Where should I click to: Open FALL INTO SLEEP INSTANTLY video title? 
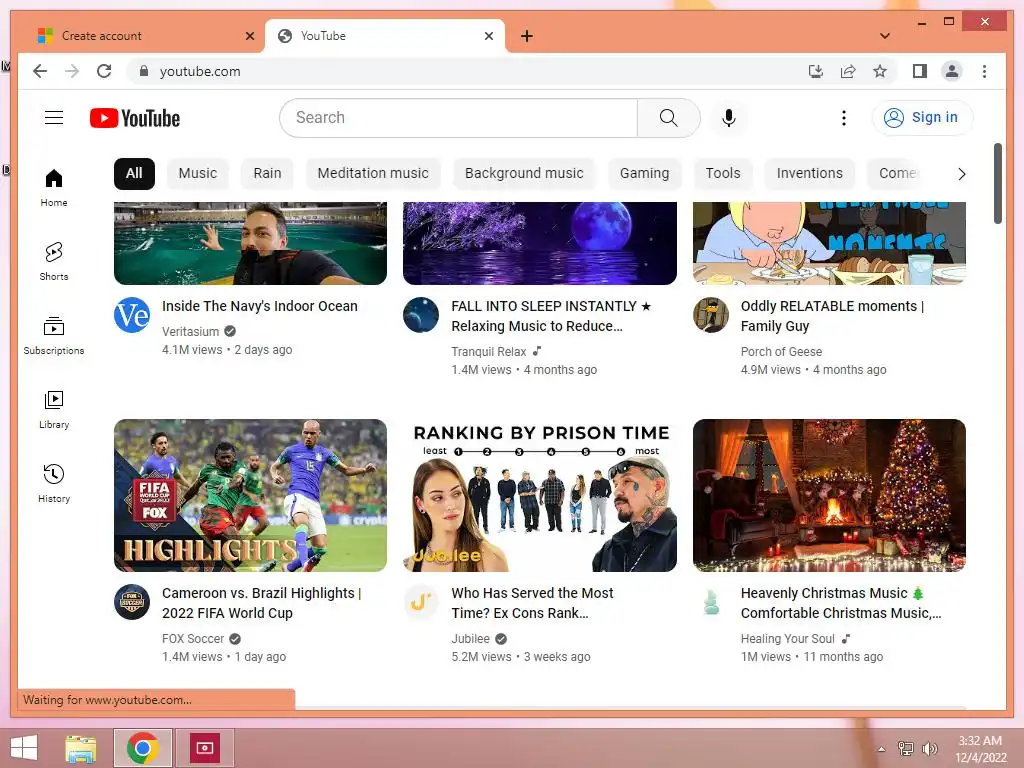(x=551, y=316)
